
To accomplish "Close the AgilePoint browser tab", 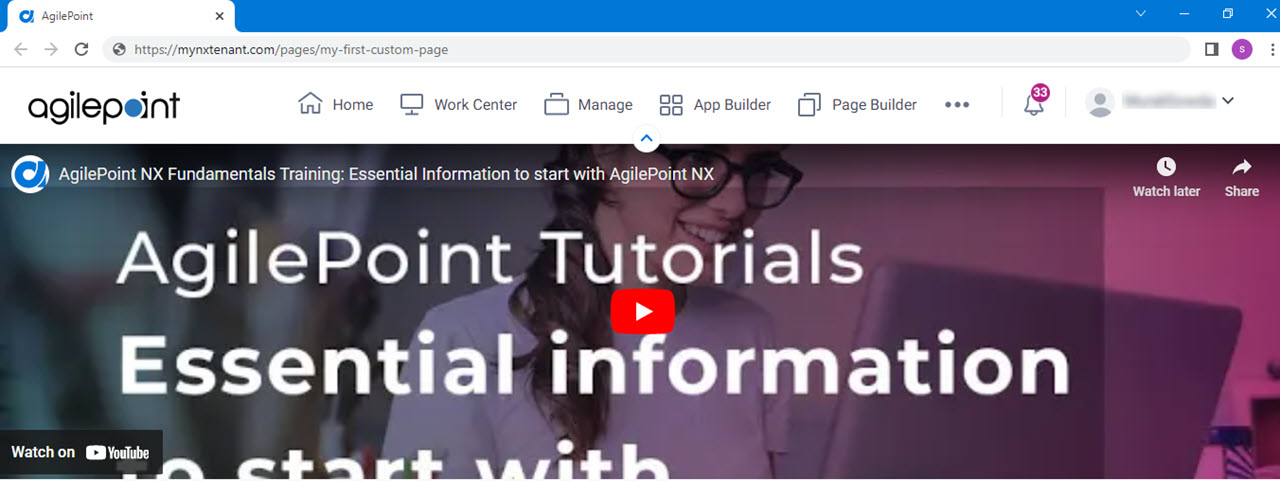I will 220,17.
